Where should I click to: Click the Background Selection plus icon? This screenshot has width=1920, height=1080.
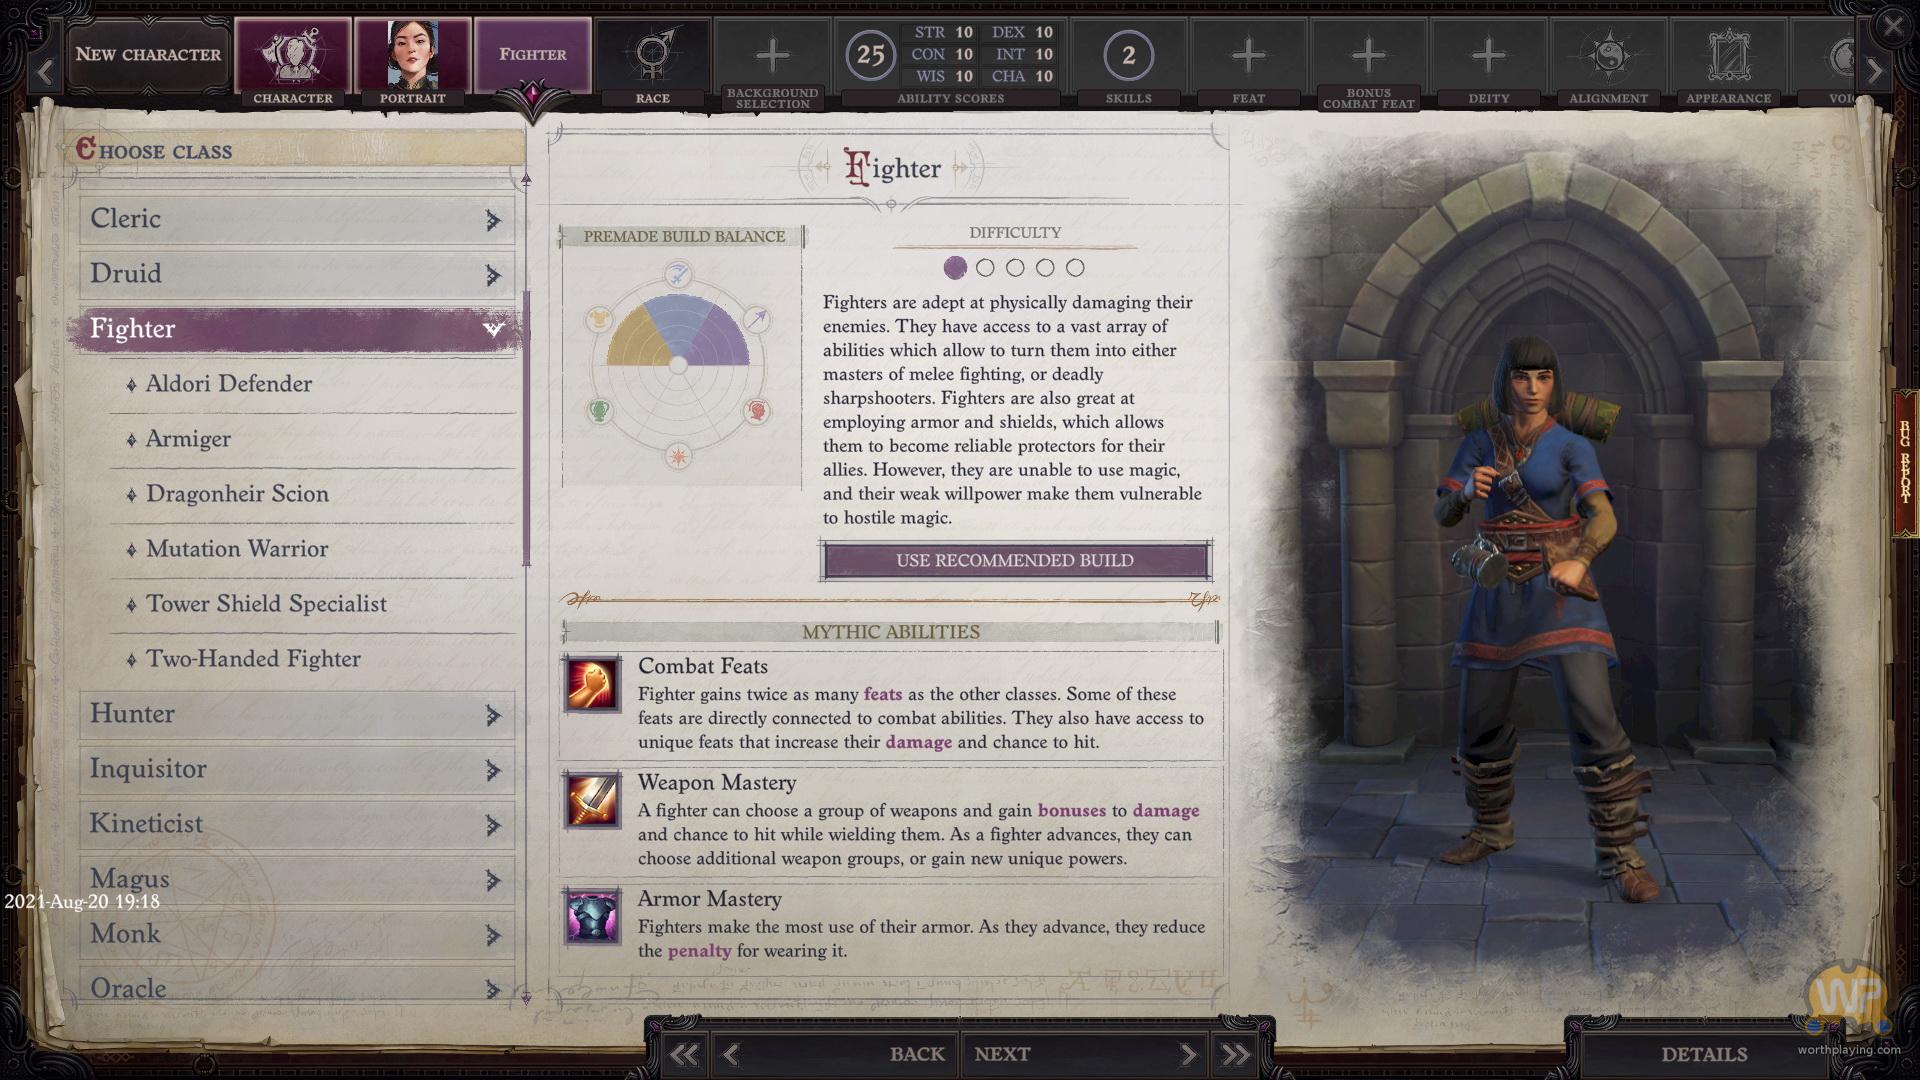[772, 55]
